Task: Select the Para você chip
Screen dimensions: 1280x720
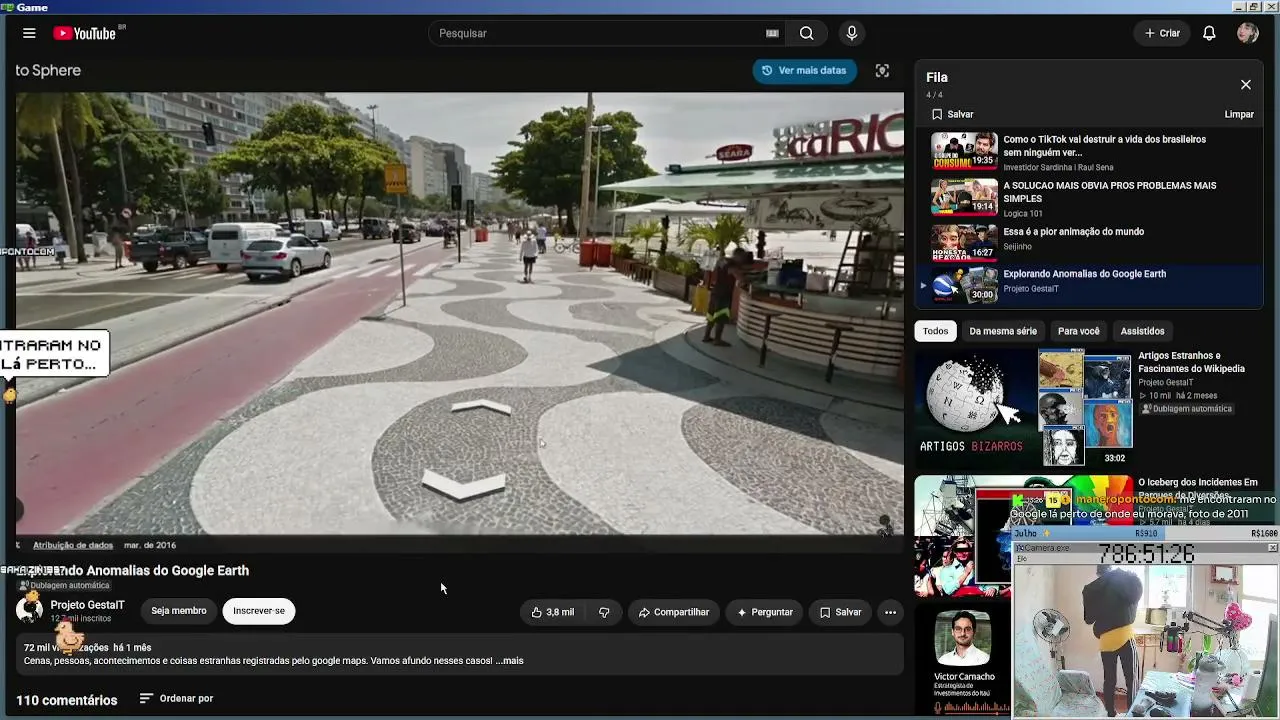Action: click(x=1078, y=331)
